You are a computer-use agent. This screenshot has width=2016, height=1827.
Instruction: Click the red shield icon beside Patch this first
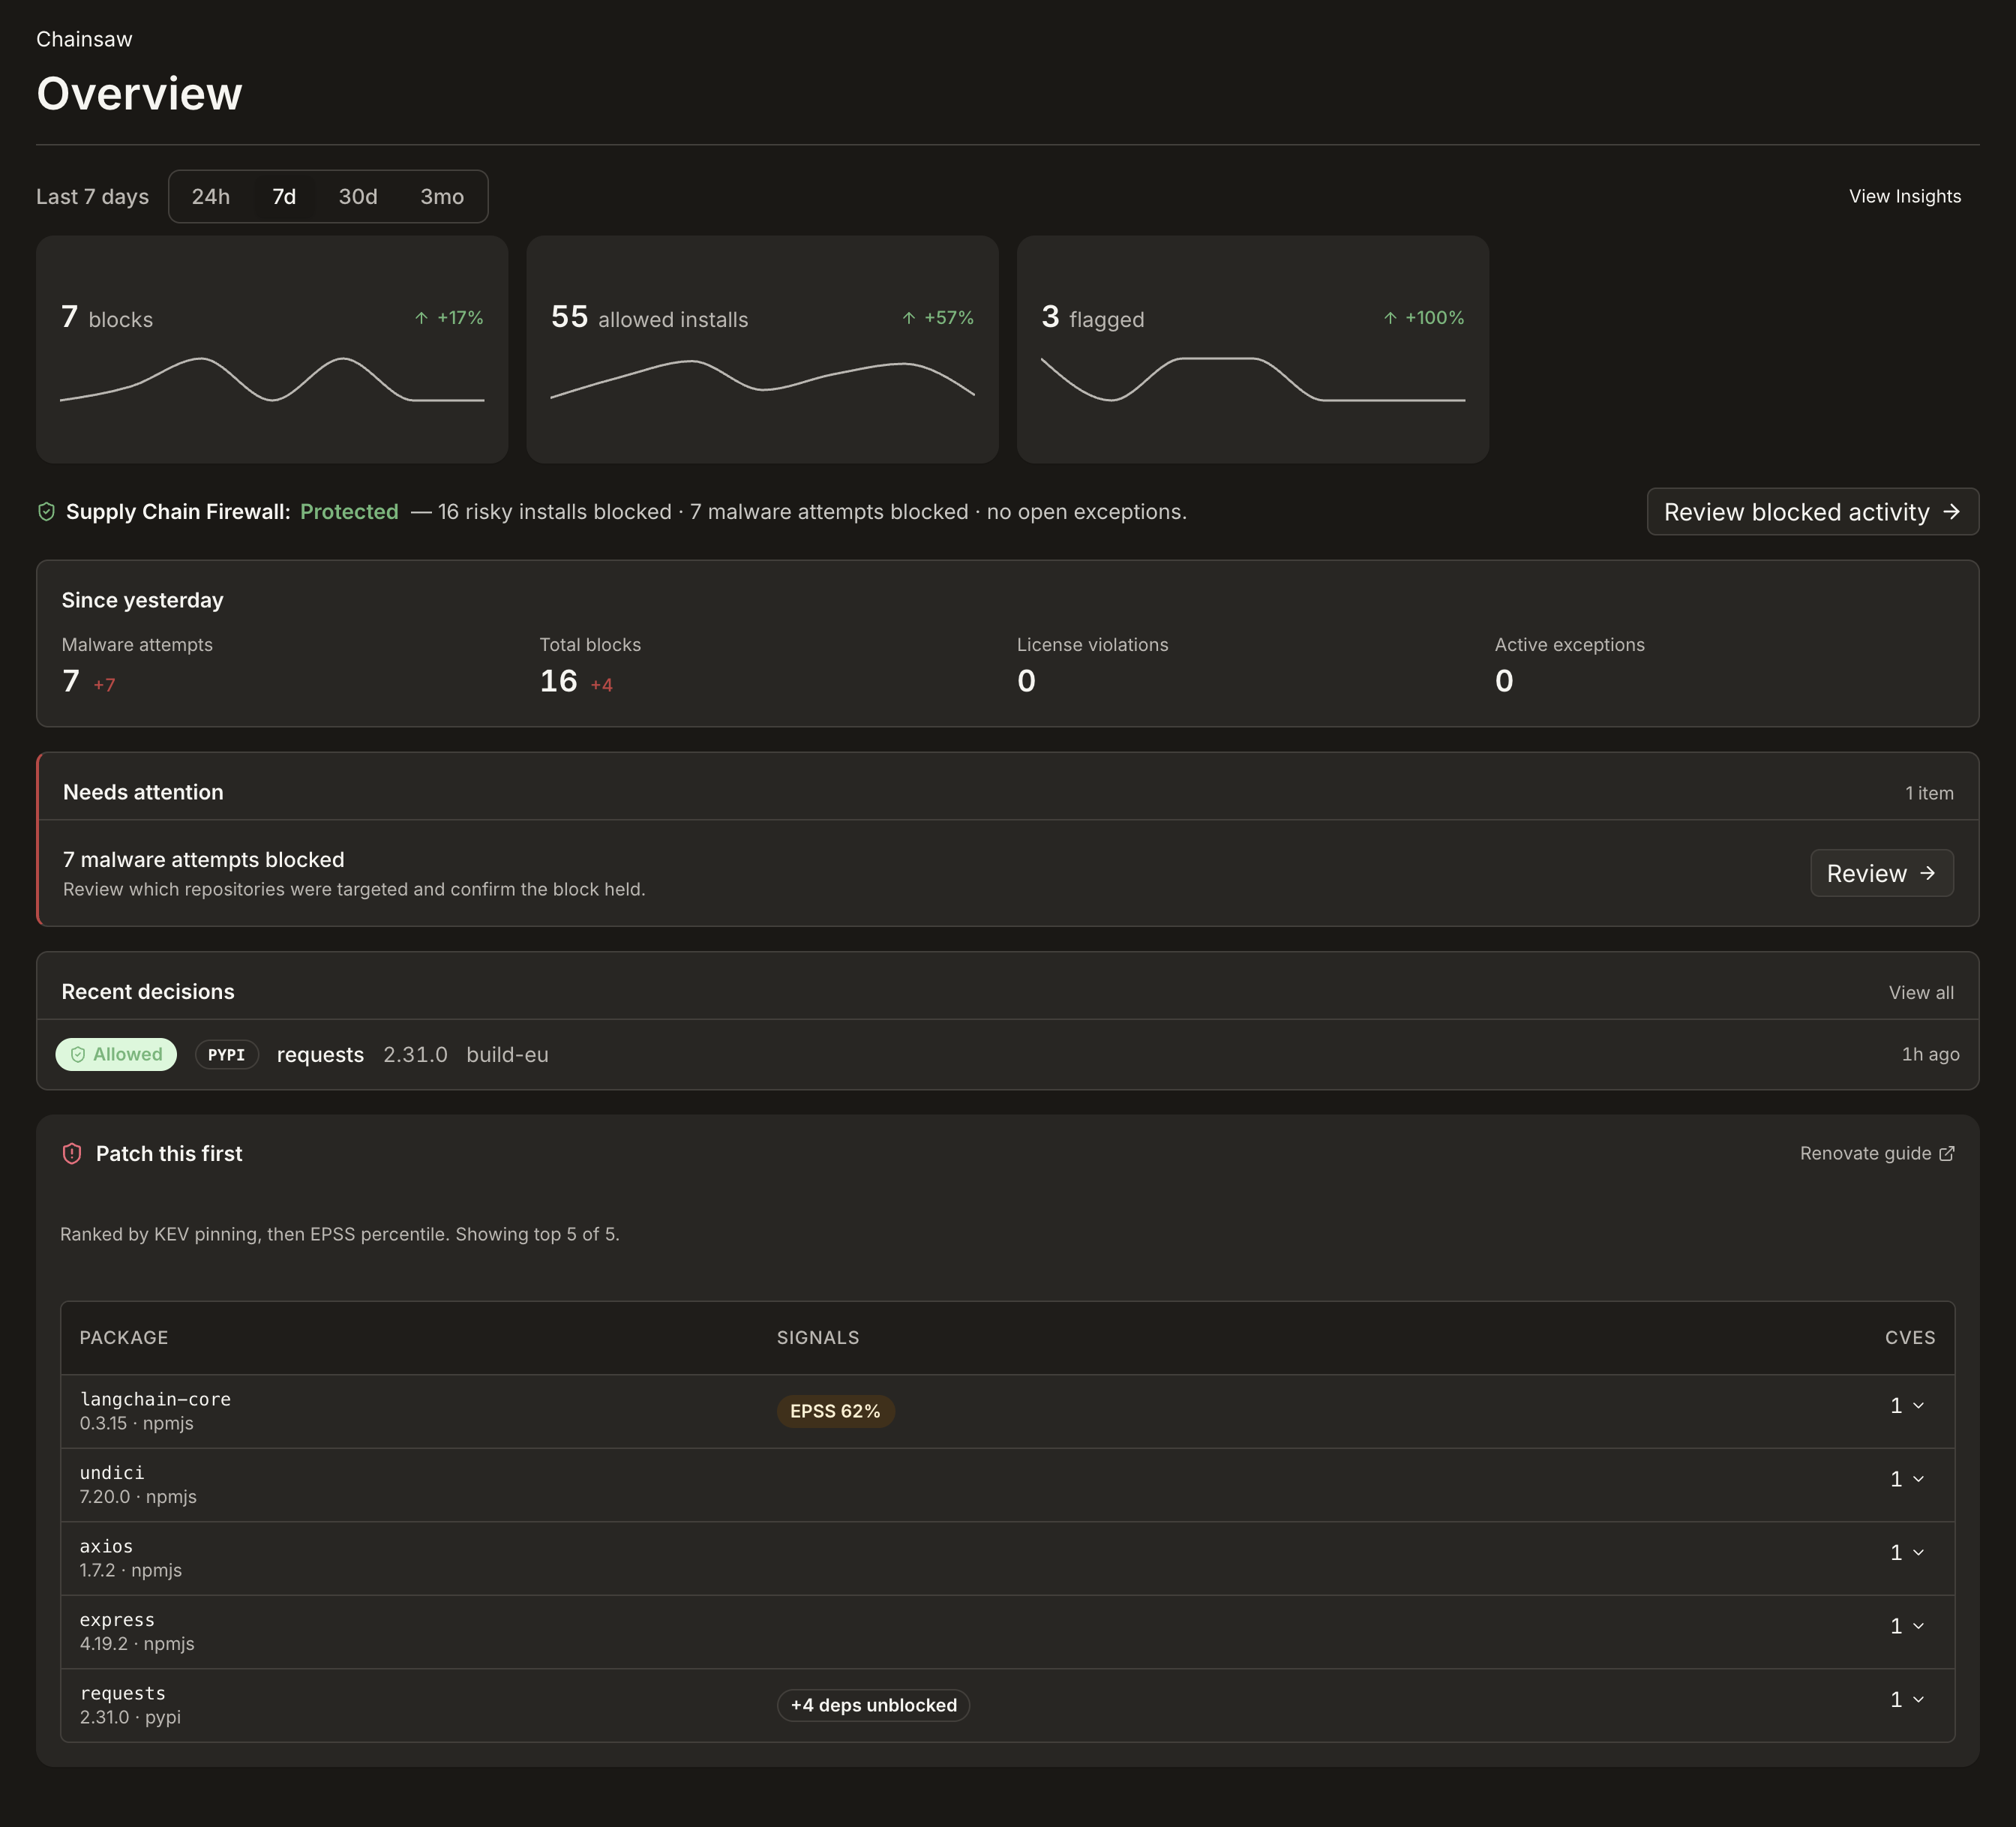(x=72, y=1153)
